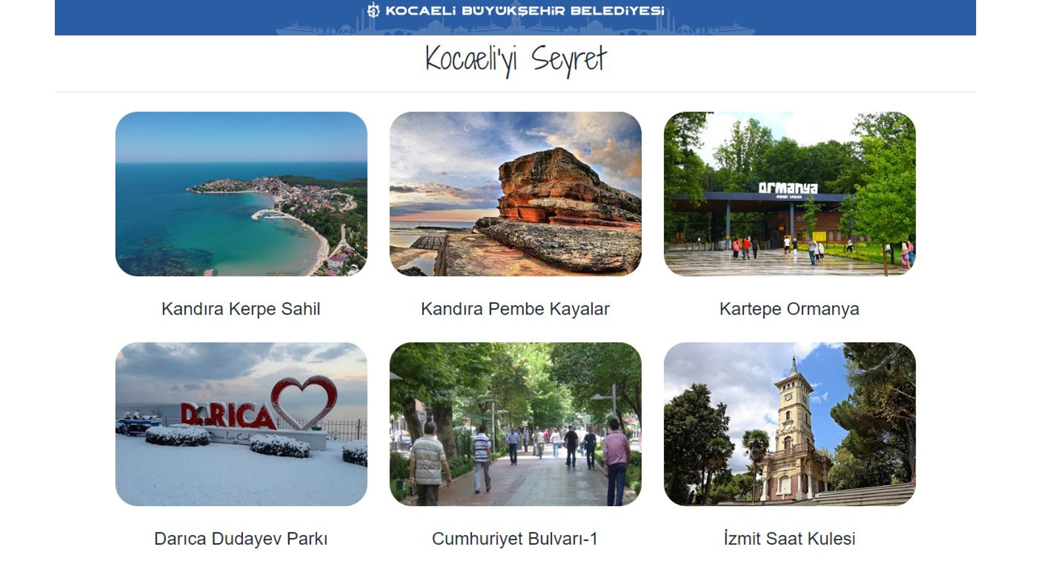This screenshot has width=1040, height=562.
Task: Click the red heart sculpture in Darıca photo
Action: 304,401
